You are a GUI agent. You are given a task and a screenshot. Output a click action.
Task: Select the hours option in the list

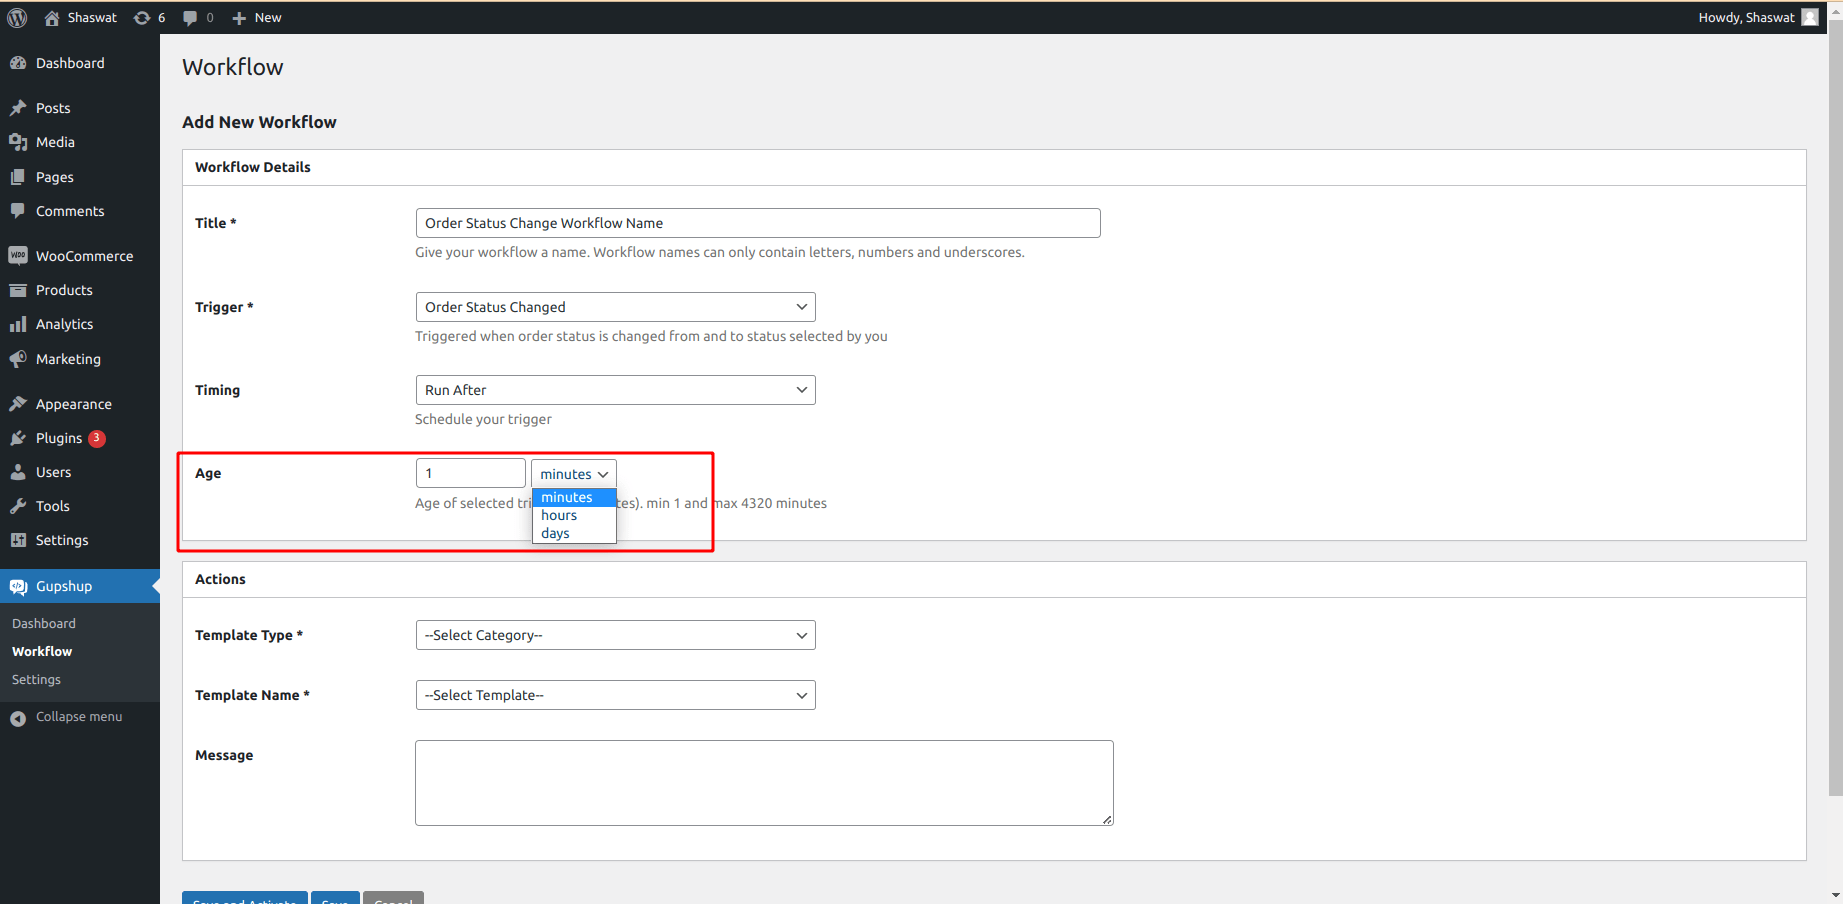click(x=574, y=516)
